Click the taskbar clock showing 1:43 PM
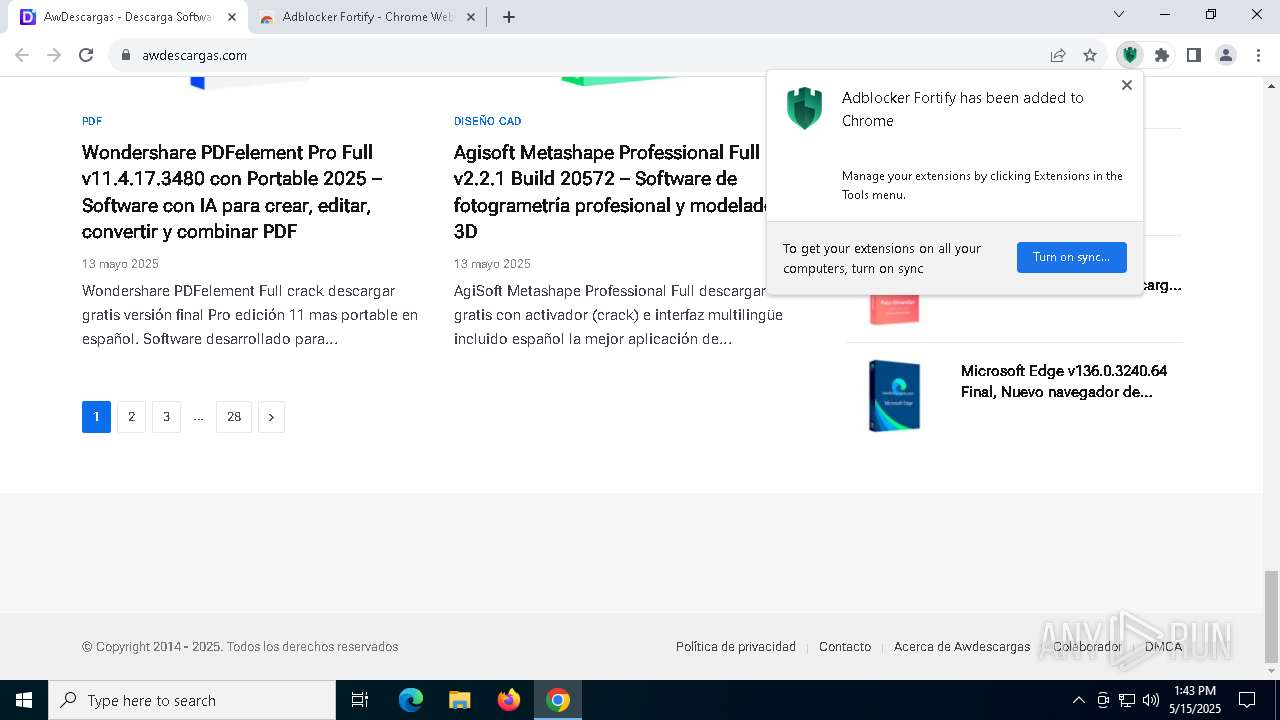This screenshot has width=1280, height=720. (1195, 691)
